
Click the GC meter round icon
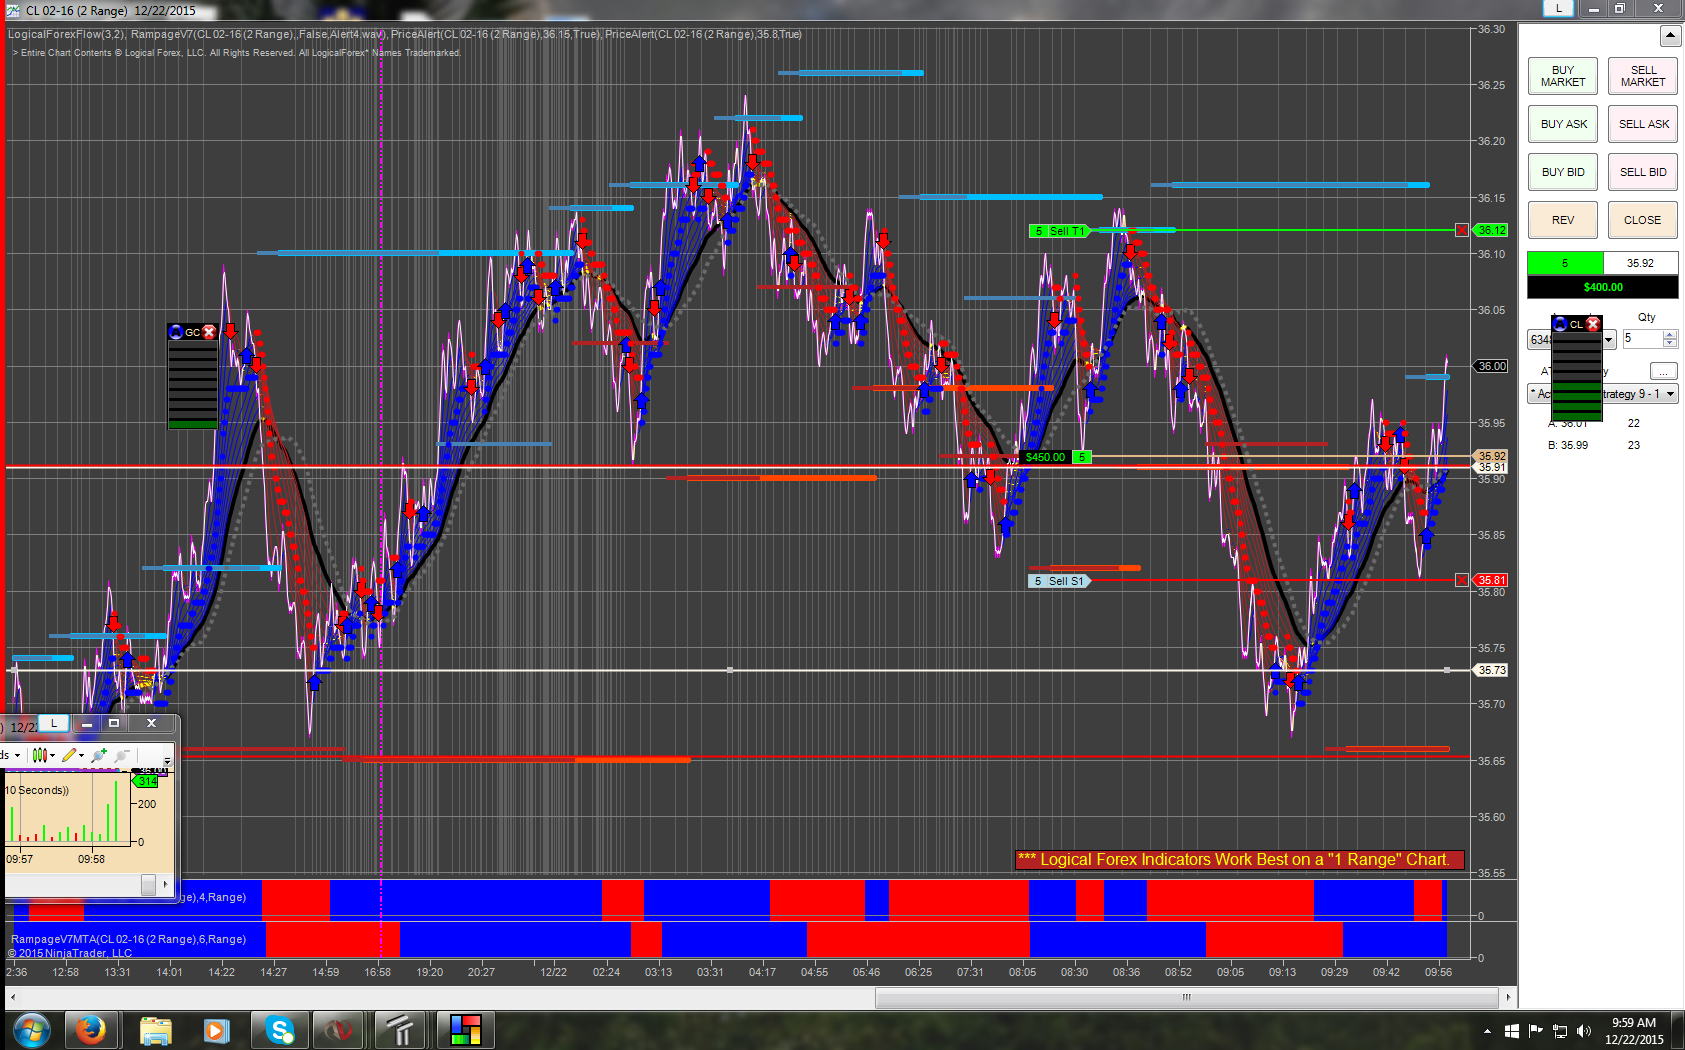click(177, 332)
